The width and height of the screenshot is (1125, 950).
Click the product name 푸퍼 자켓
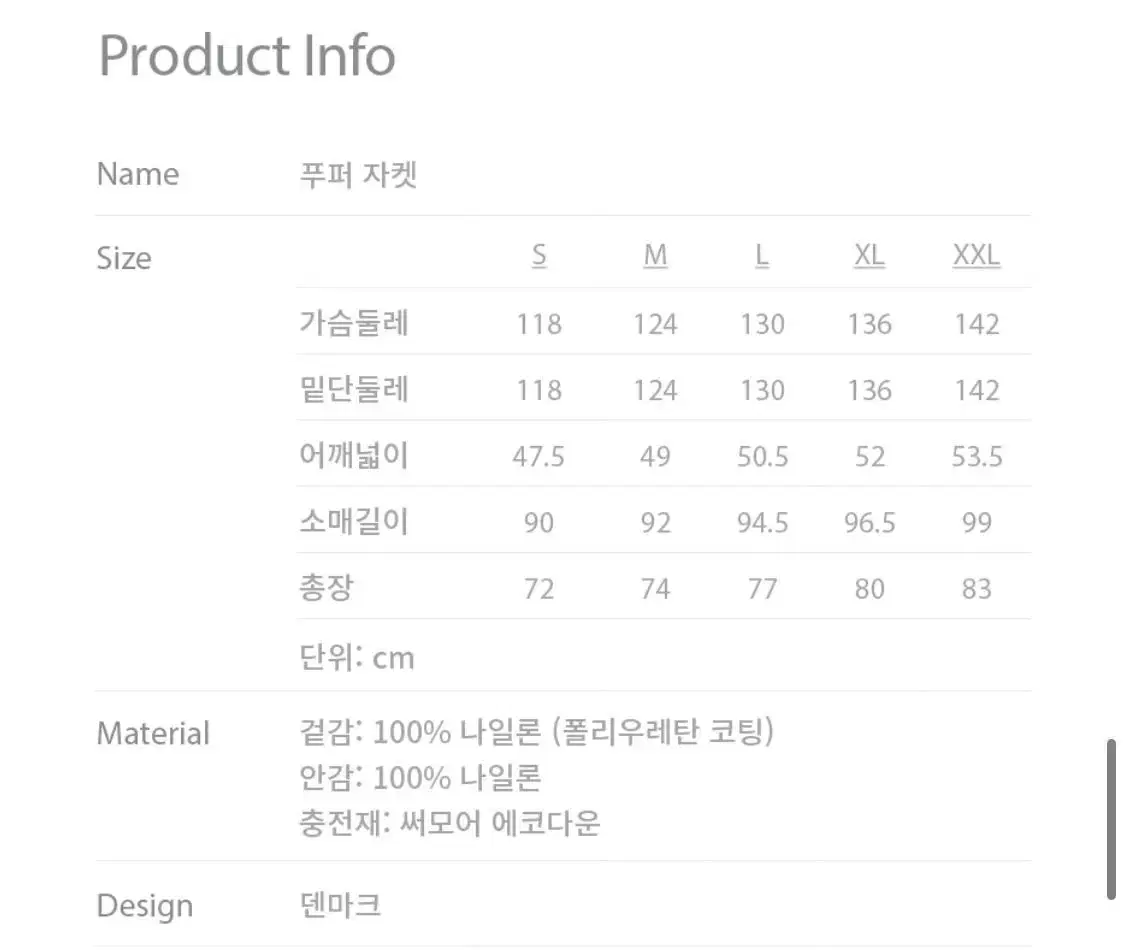point(358,174)
